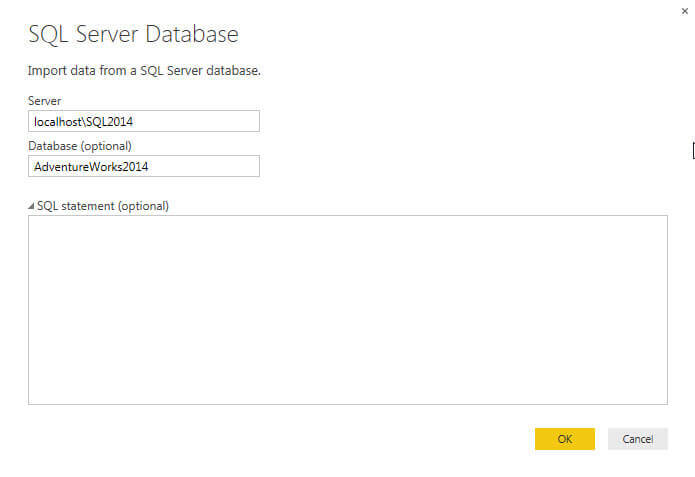Click the "Database (optional)" label
695x477 pixels.
click(x=79, y=146)
